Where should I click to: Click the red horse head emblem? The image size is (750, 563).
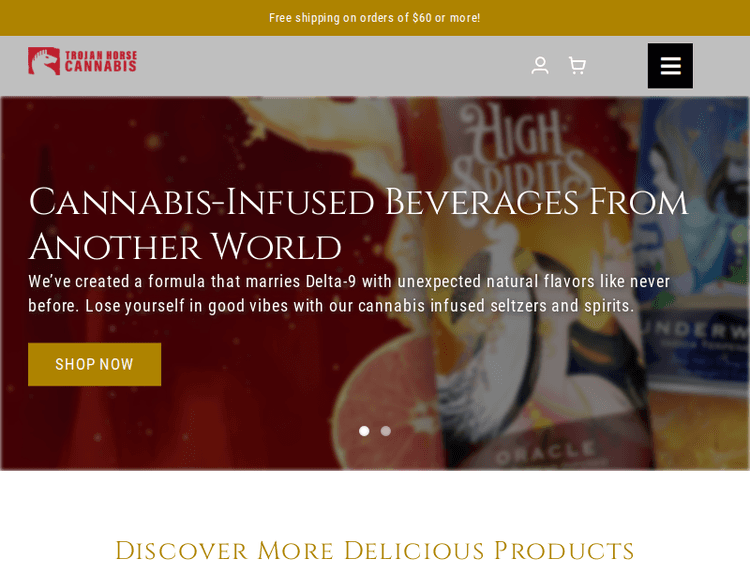44,61
